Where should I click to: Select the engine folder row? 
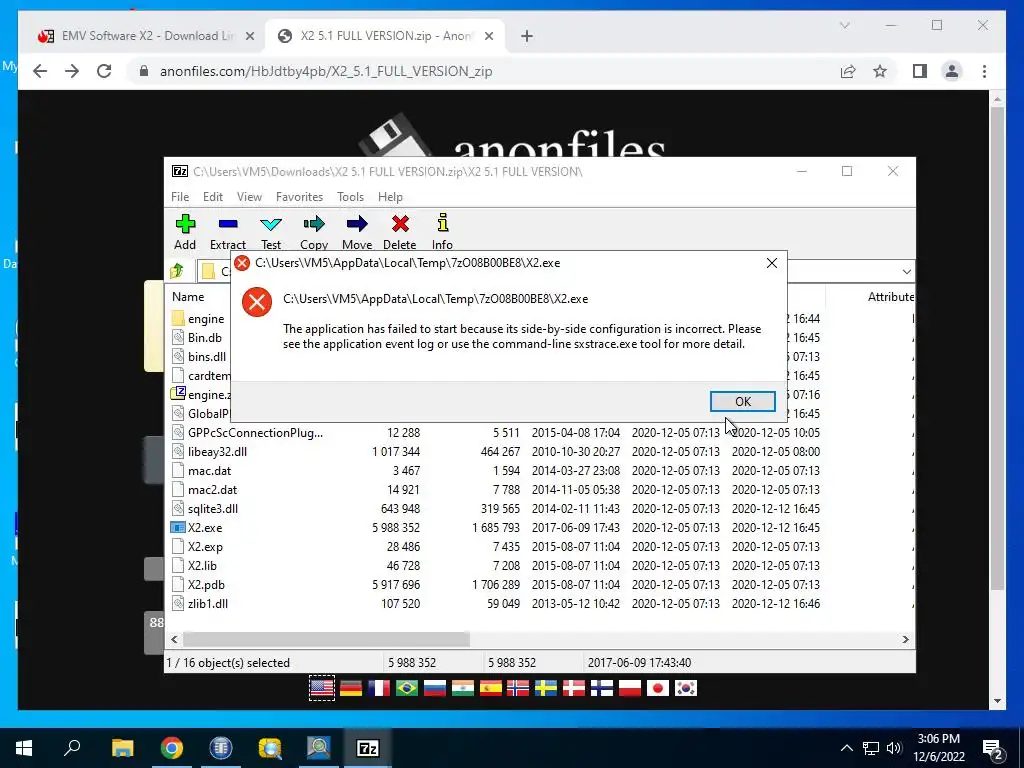point(200,319)
